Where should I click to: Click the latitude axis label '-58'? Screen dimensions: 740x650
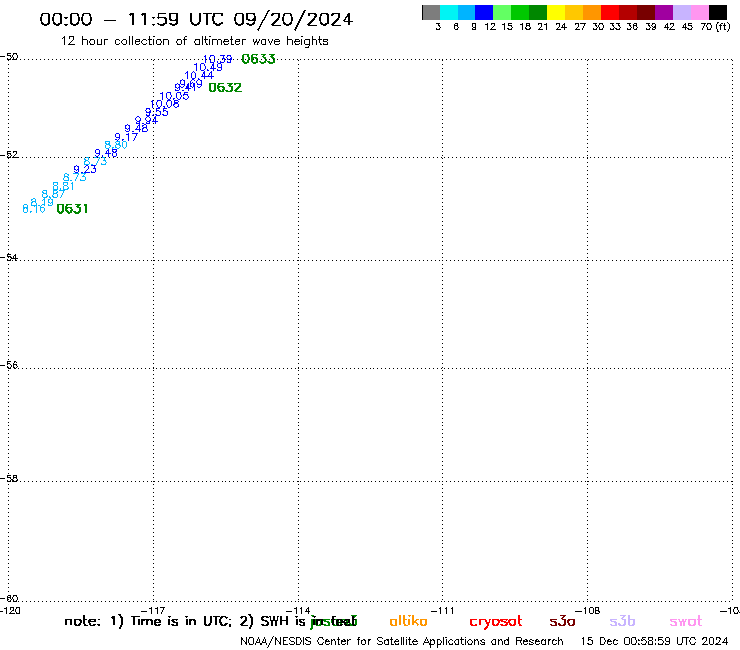click(x=9, y=479)
